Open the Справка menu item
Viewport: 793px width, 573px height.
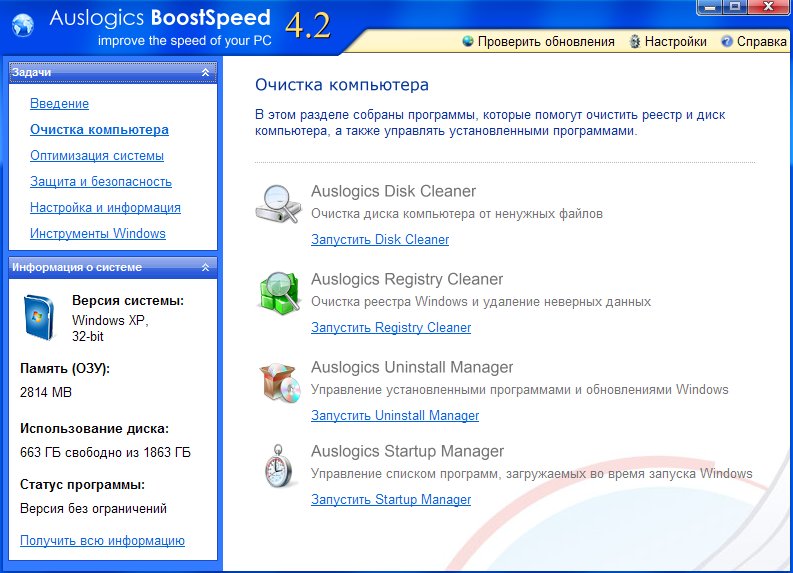tap(762, 41)
